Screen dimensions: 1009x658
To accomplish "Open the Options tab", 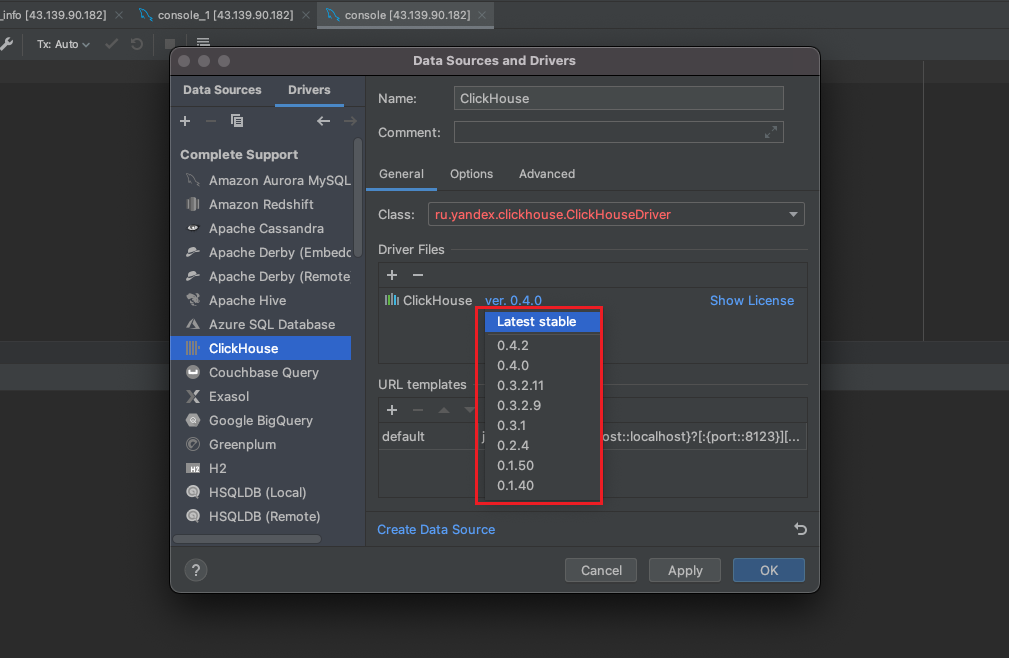I will tap(471, 174).
